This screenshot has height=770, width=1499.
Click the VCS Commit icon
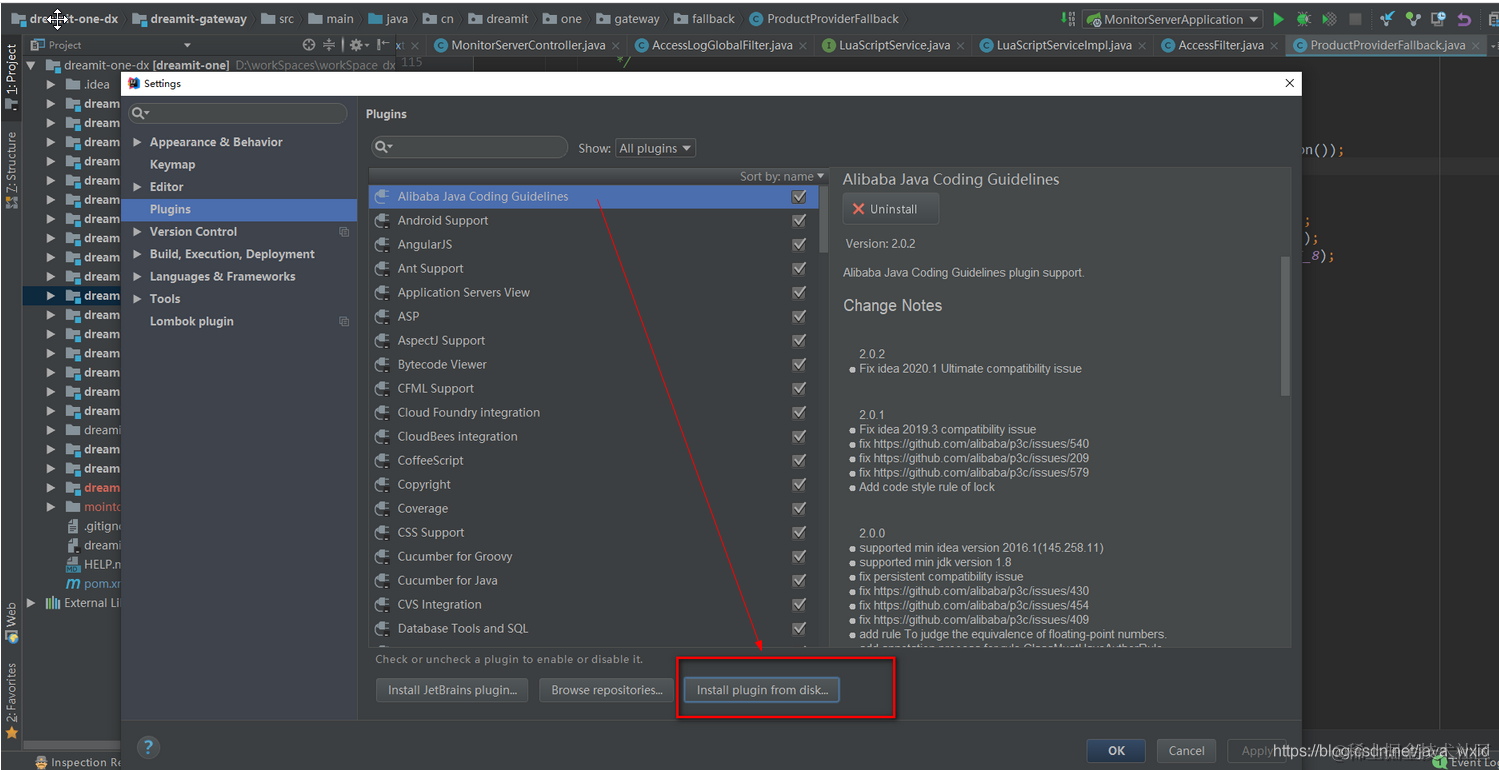pyautogui.click(x=1412, y=19)
